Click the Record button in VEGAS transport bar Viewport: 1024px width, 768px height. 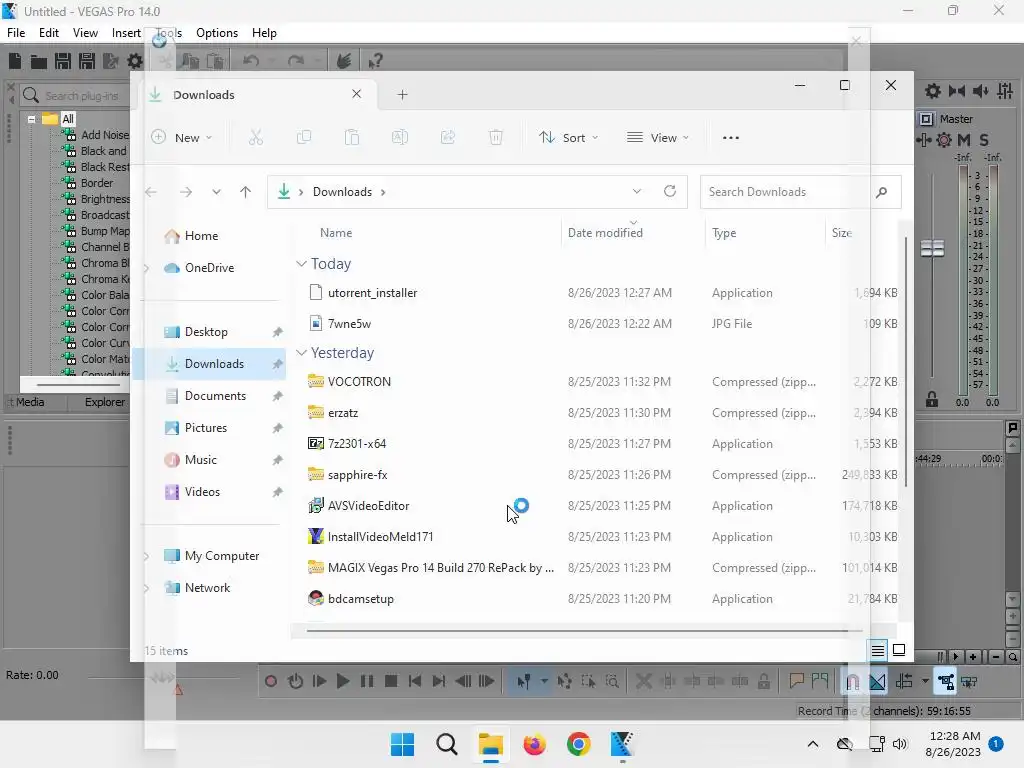270,682
